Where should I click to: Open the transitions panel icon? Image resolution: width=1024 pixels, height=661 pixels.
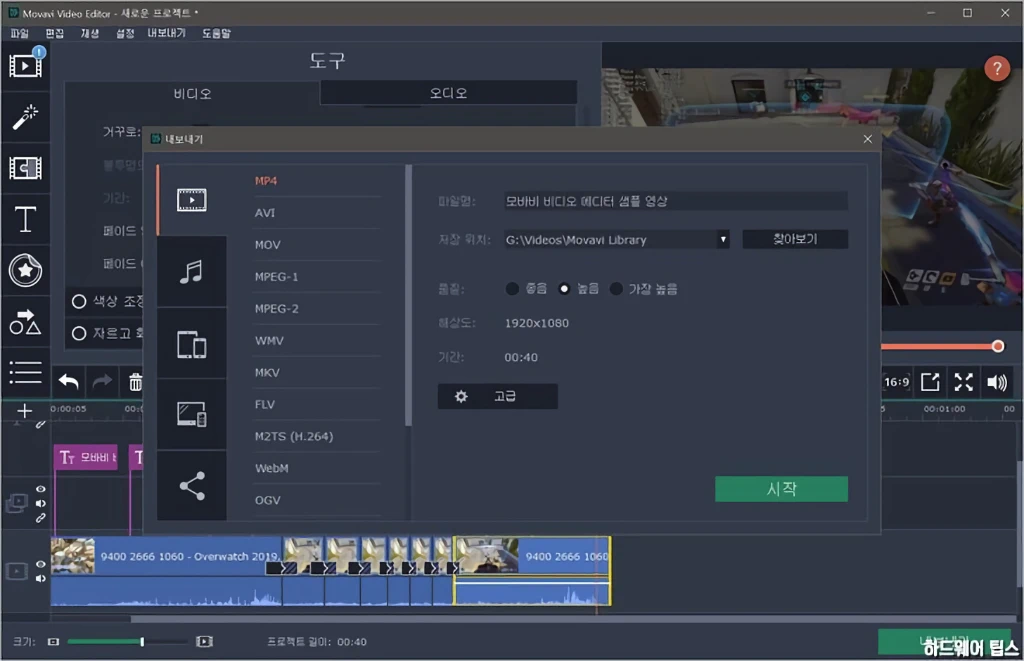point(25,168)
